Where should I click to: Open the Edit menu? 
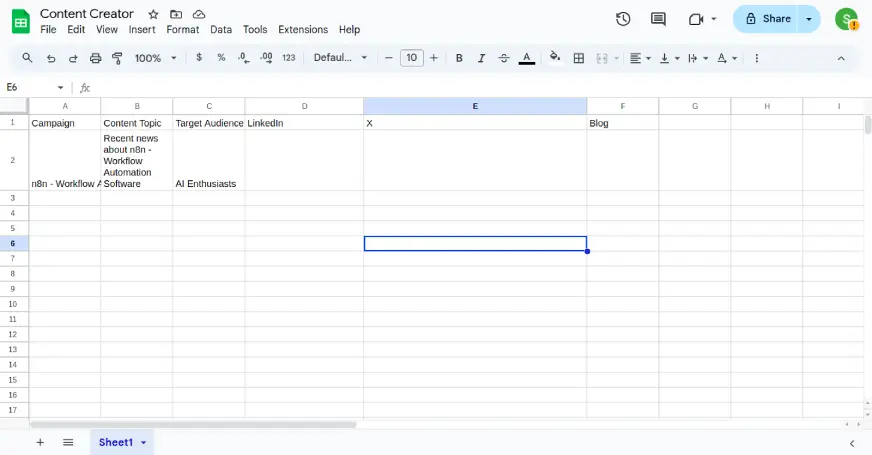coord(76,29)
